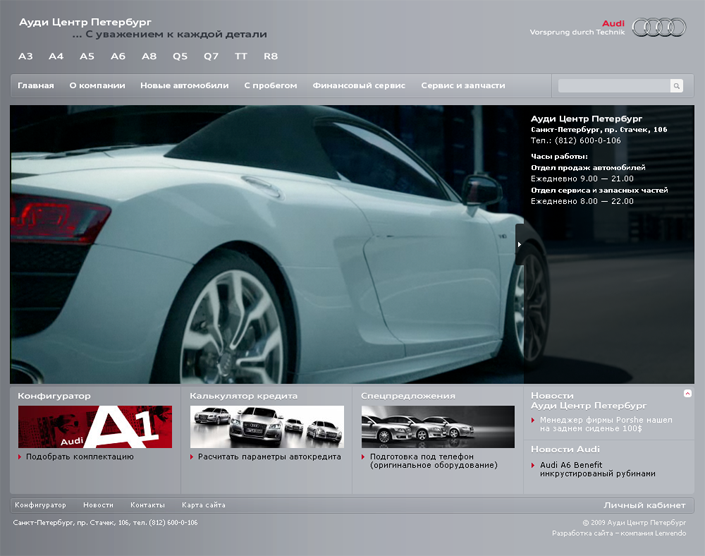Click the Калькулятор кредита heading

tap(243, 396)
